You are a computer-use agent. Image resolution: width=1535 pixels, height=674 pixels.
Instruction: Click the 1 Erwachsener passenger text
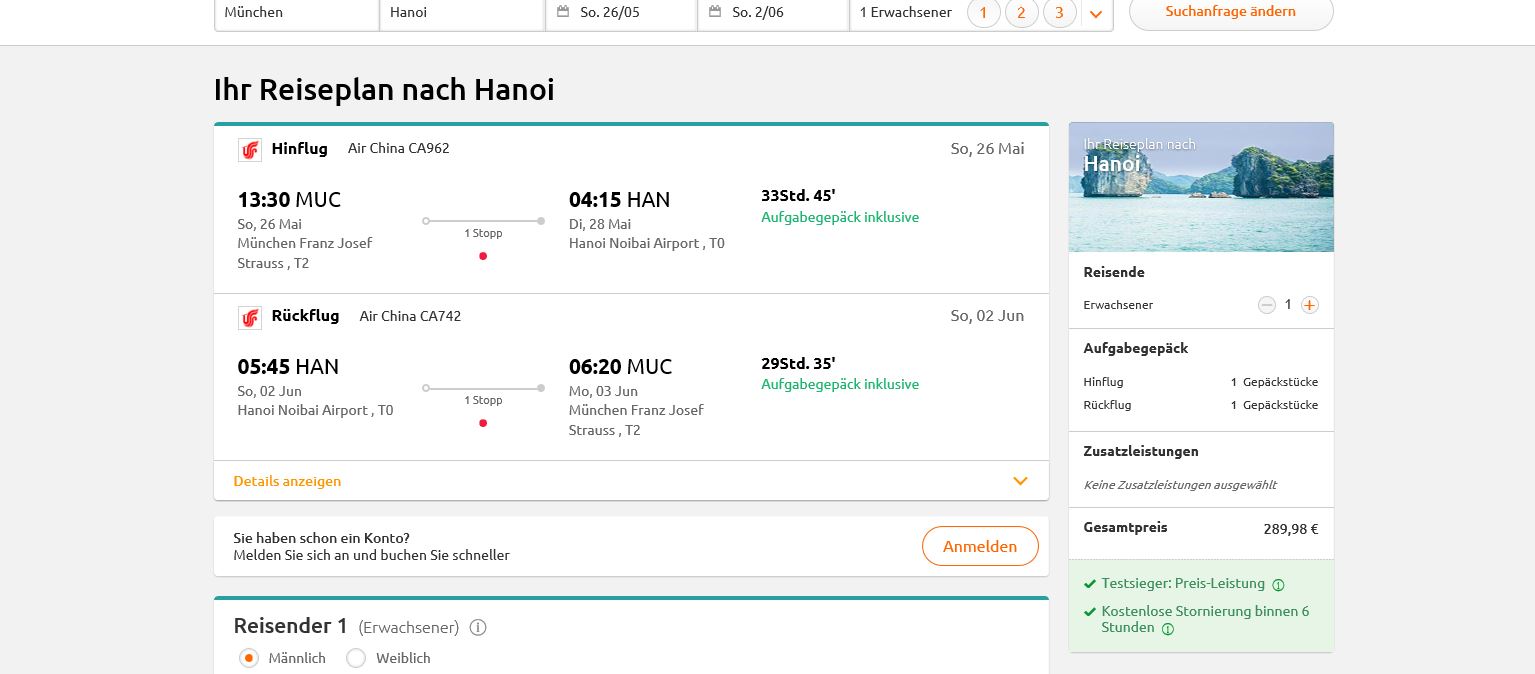(906, 12)
